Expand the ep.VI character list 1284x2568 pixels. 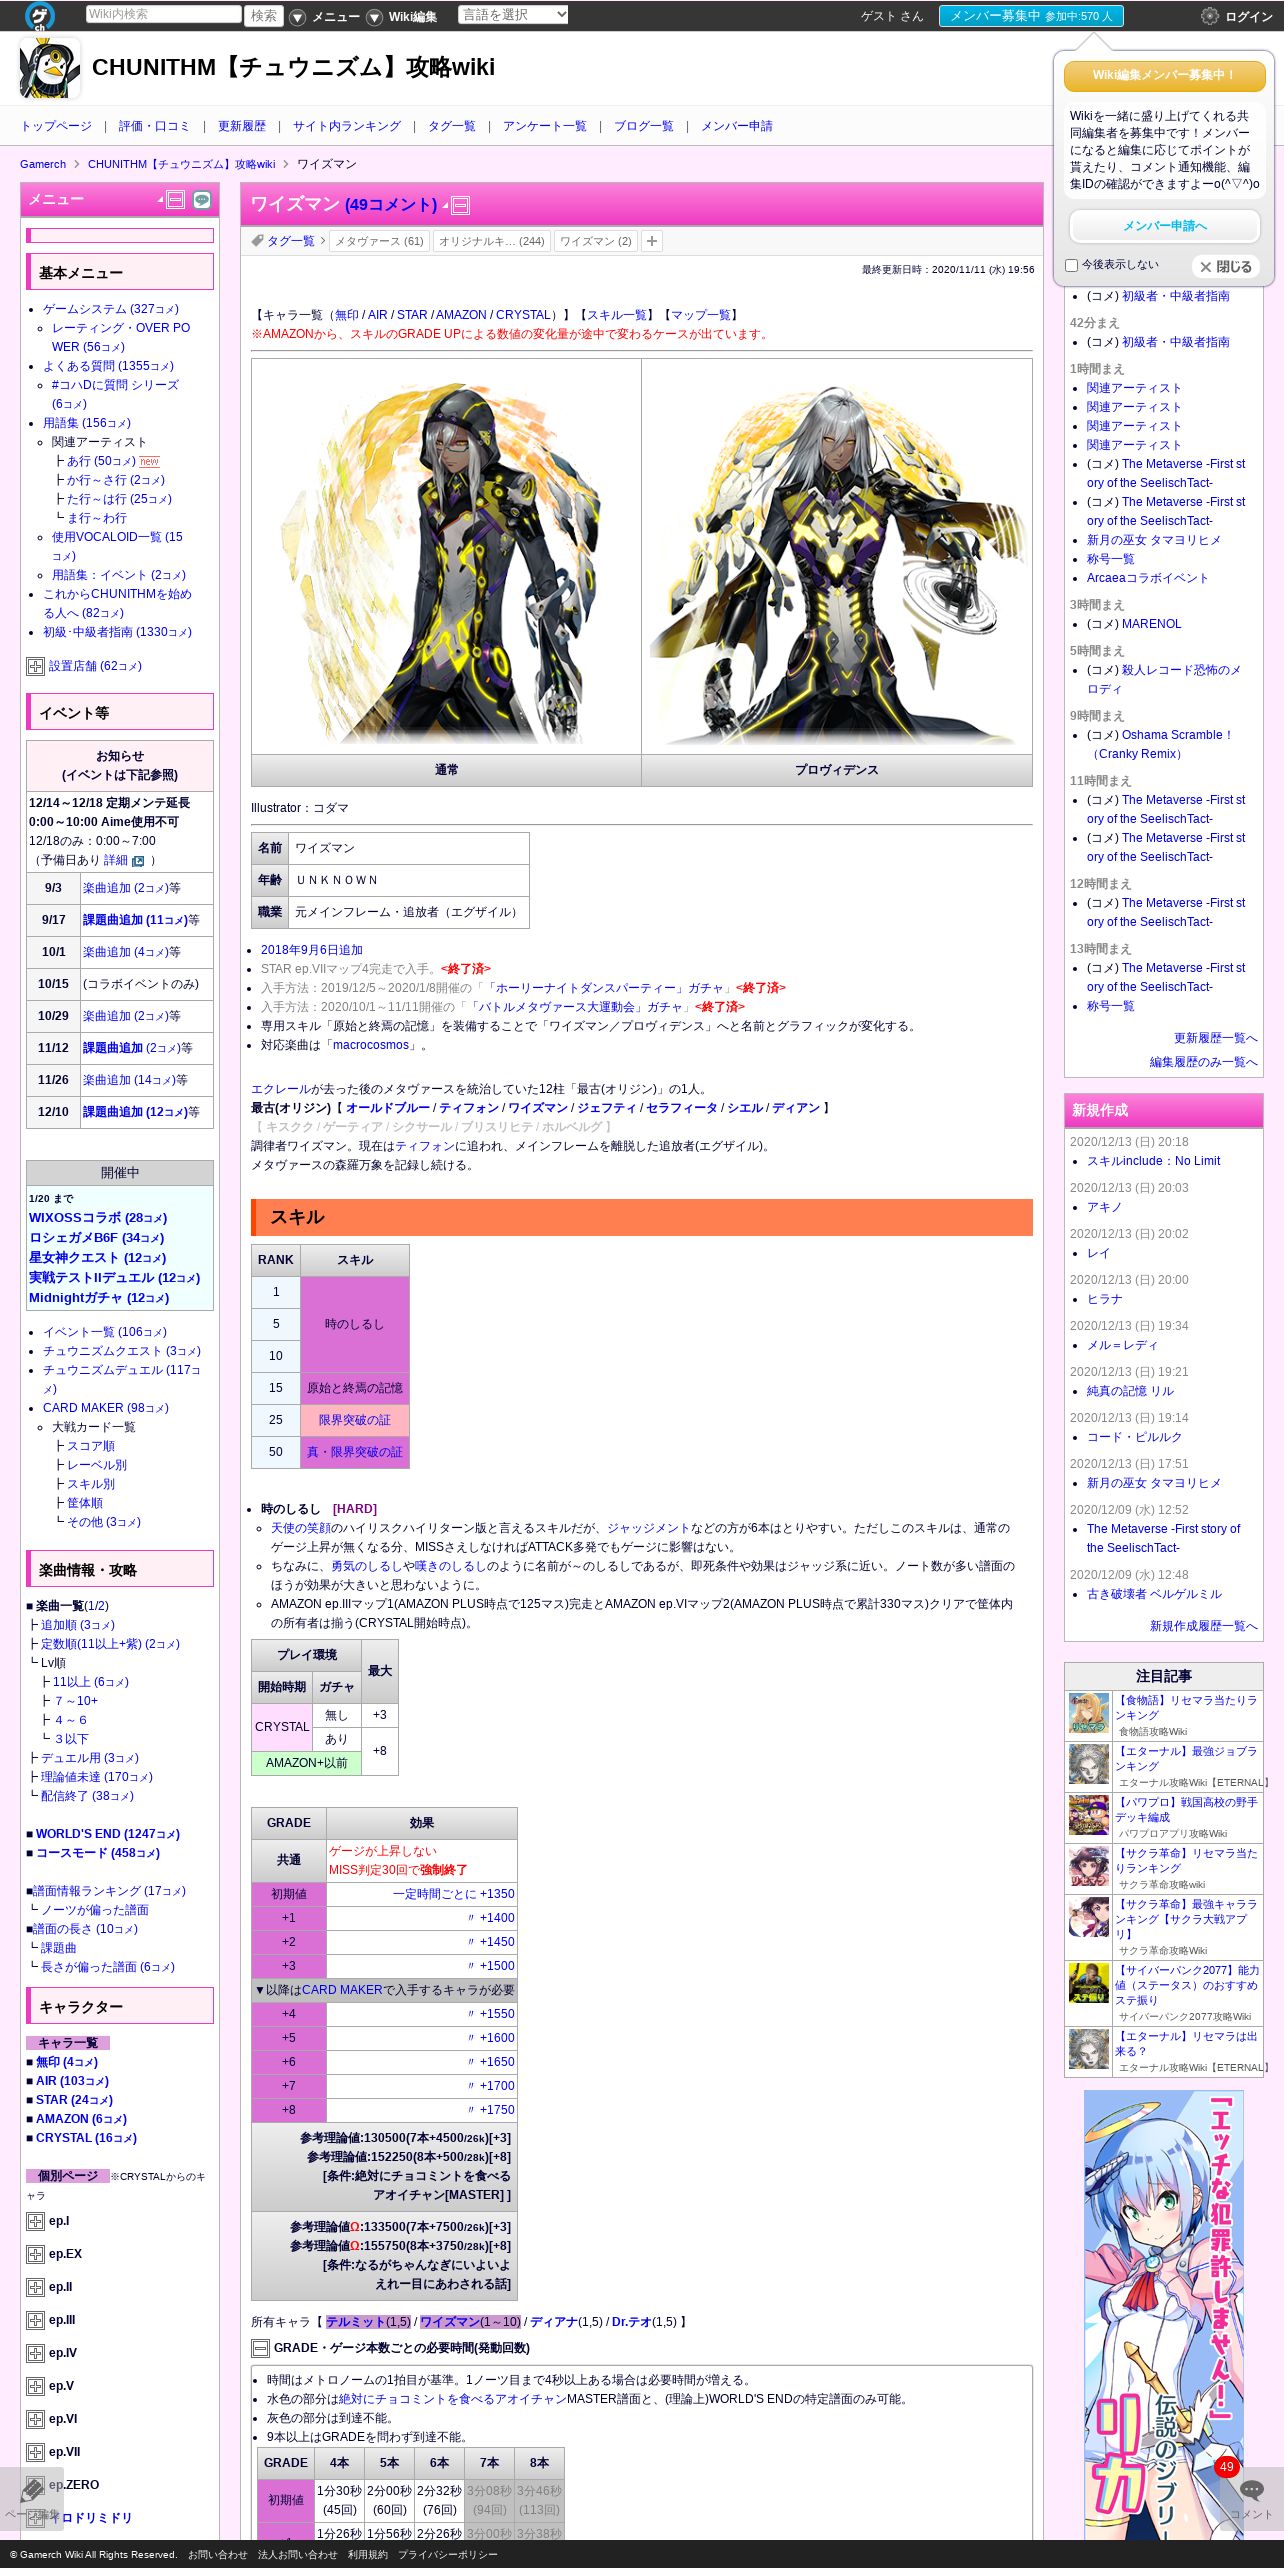pos(35,2419)
